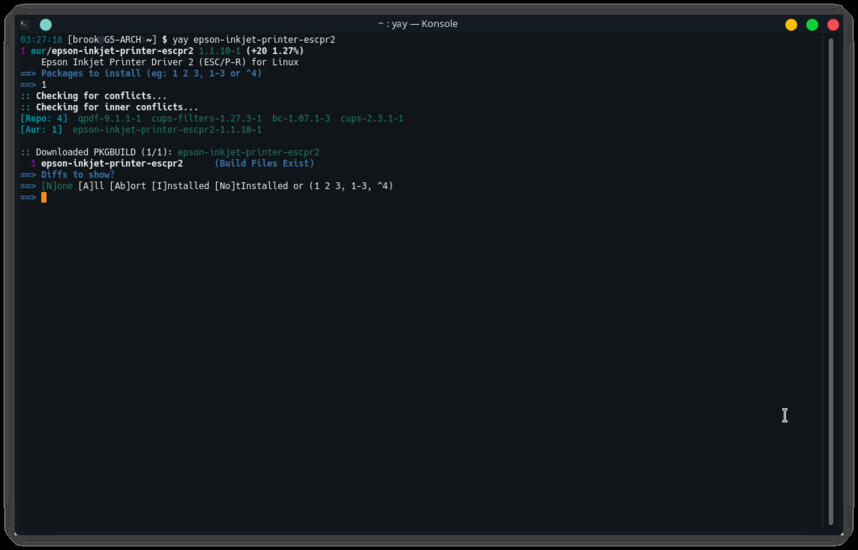Click the terminal icon in the title bar
Screen dimensions: 858x550
[25, 24]
